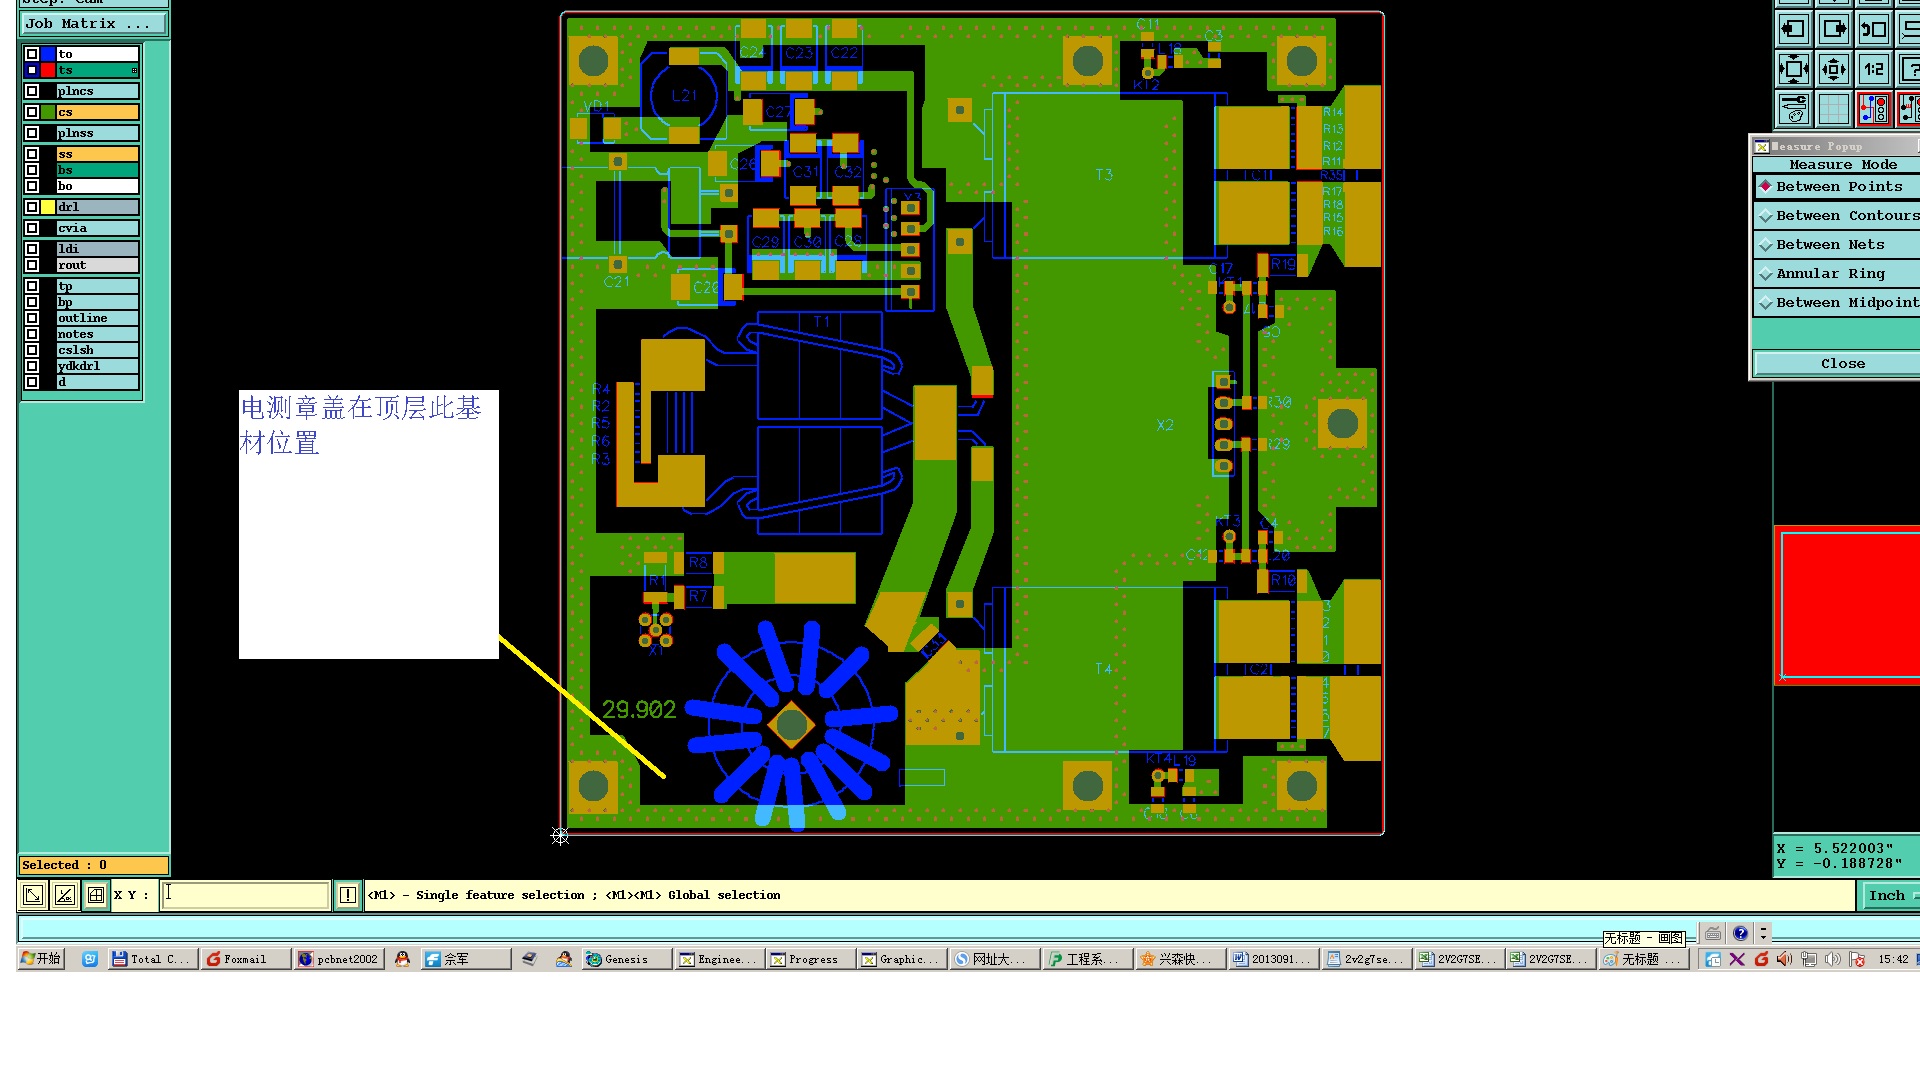The width and height of the screenshot is (1920, 1080).
Task: Click the X Y coordinate input field
Action: tap(245, 895)
